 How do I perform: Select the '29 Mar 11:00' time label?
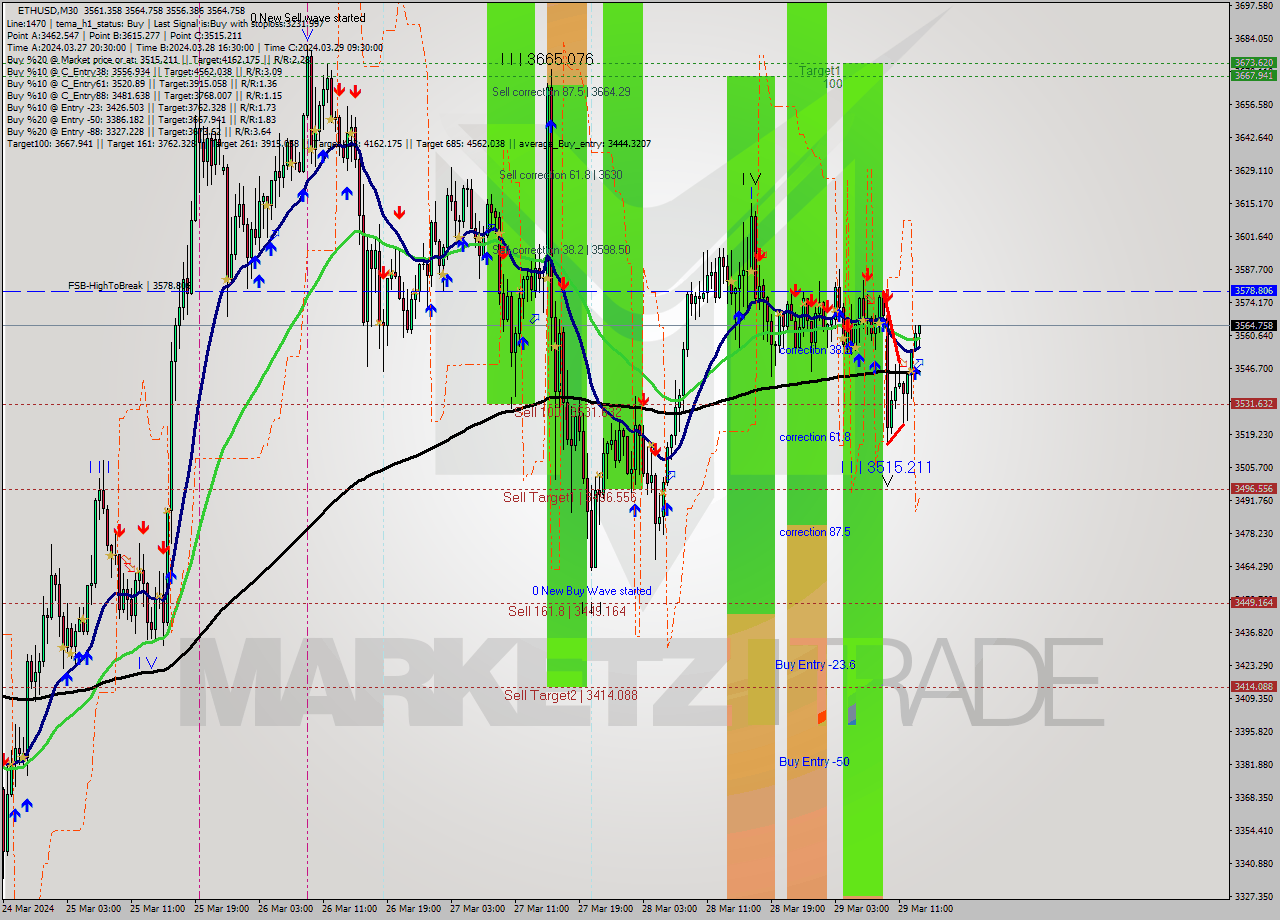pyautogui.click(x=925, y=909)
